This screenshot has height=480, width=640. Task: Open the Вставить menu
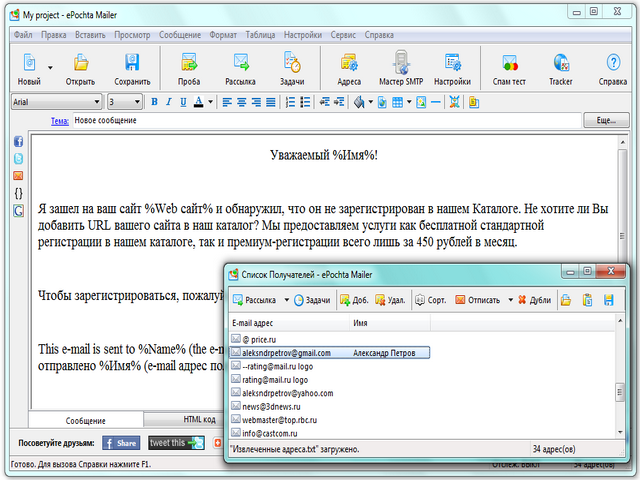coord(90,35)
